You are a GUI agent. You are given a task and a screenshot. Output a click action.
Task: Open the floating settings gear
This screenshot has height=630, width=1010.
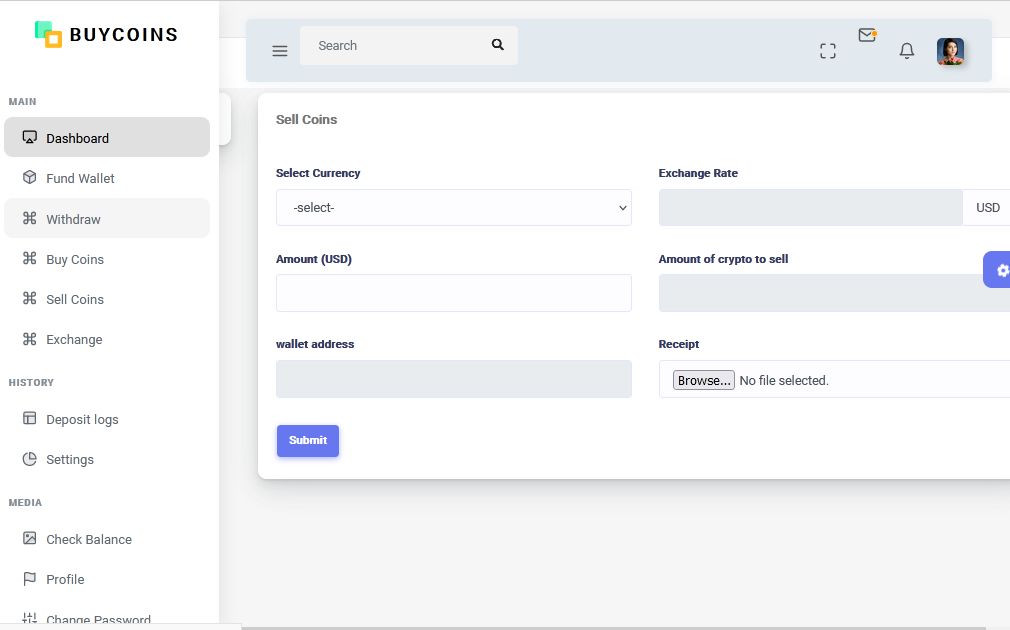pyautogui.click(x=1000, y=270)
